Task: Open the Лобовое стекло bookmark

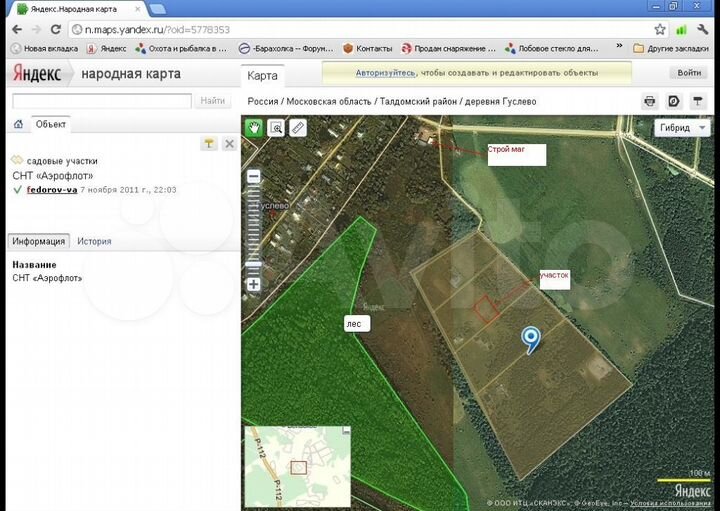Action: point(551,48)
